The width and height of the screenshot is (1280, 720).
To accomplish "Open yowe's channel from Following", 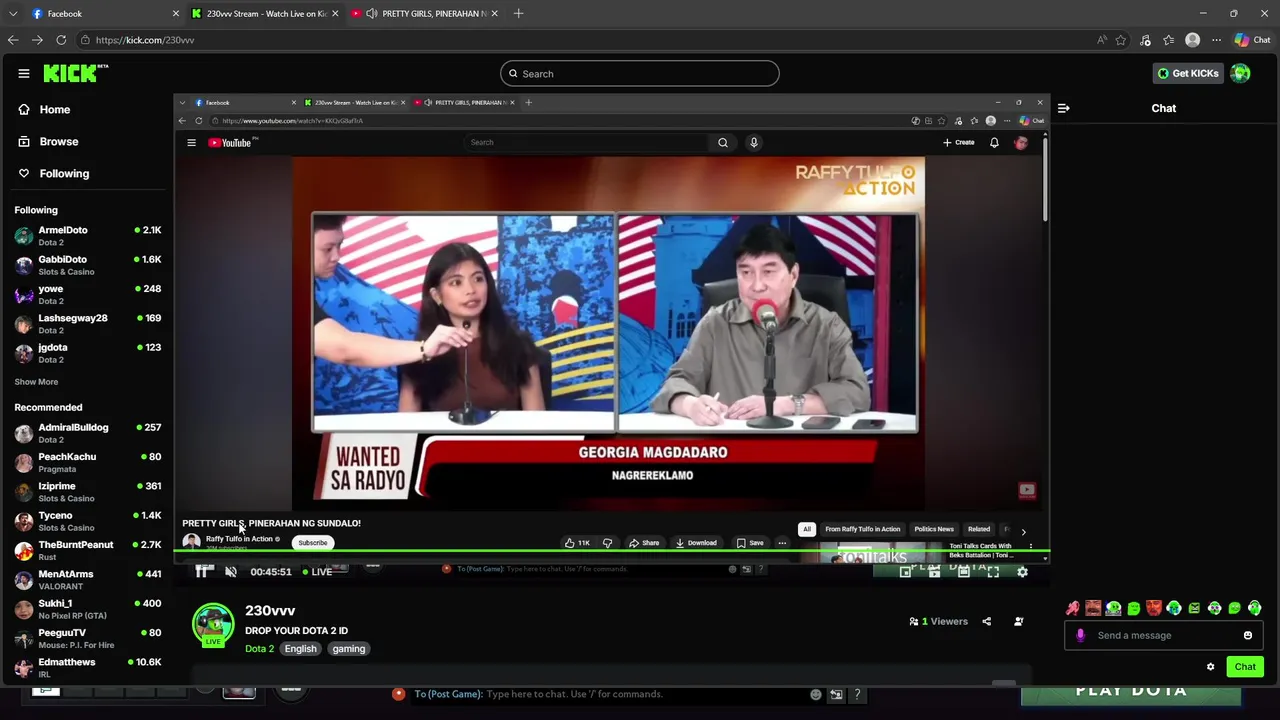I will pos(88,294).
